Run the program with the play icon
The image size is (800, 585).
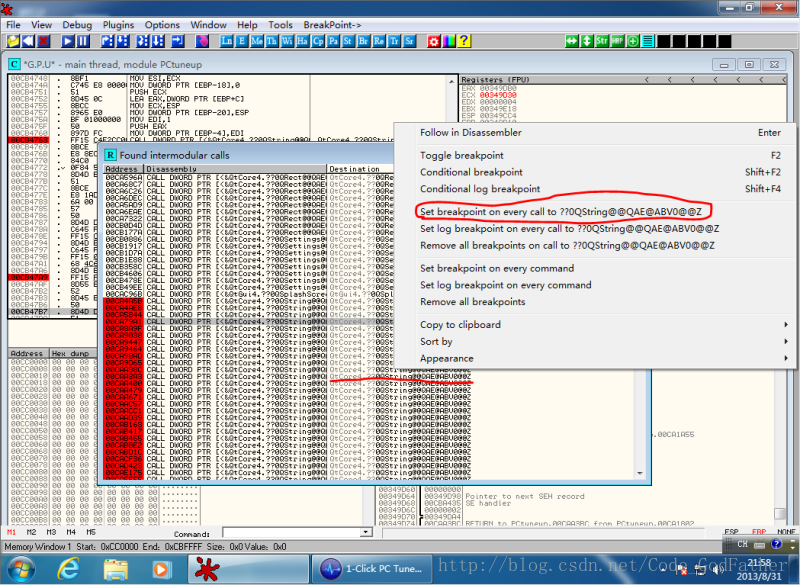point(67,41)
